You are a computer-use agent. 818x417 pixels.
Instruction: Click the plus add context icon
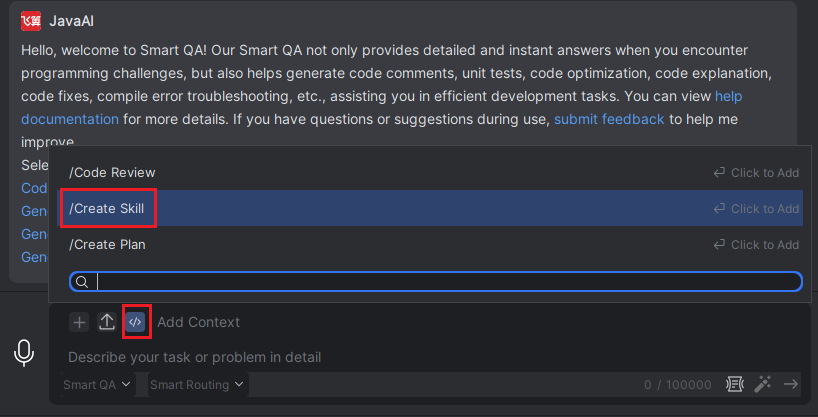(x=79, y=323)
